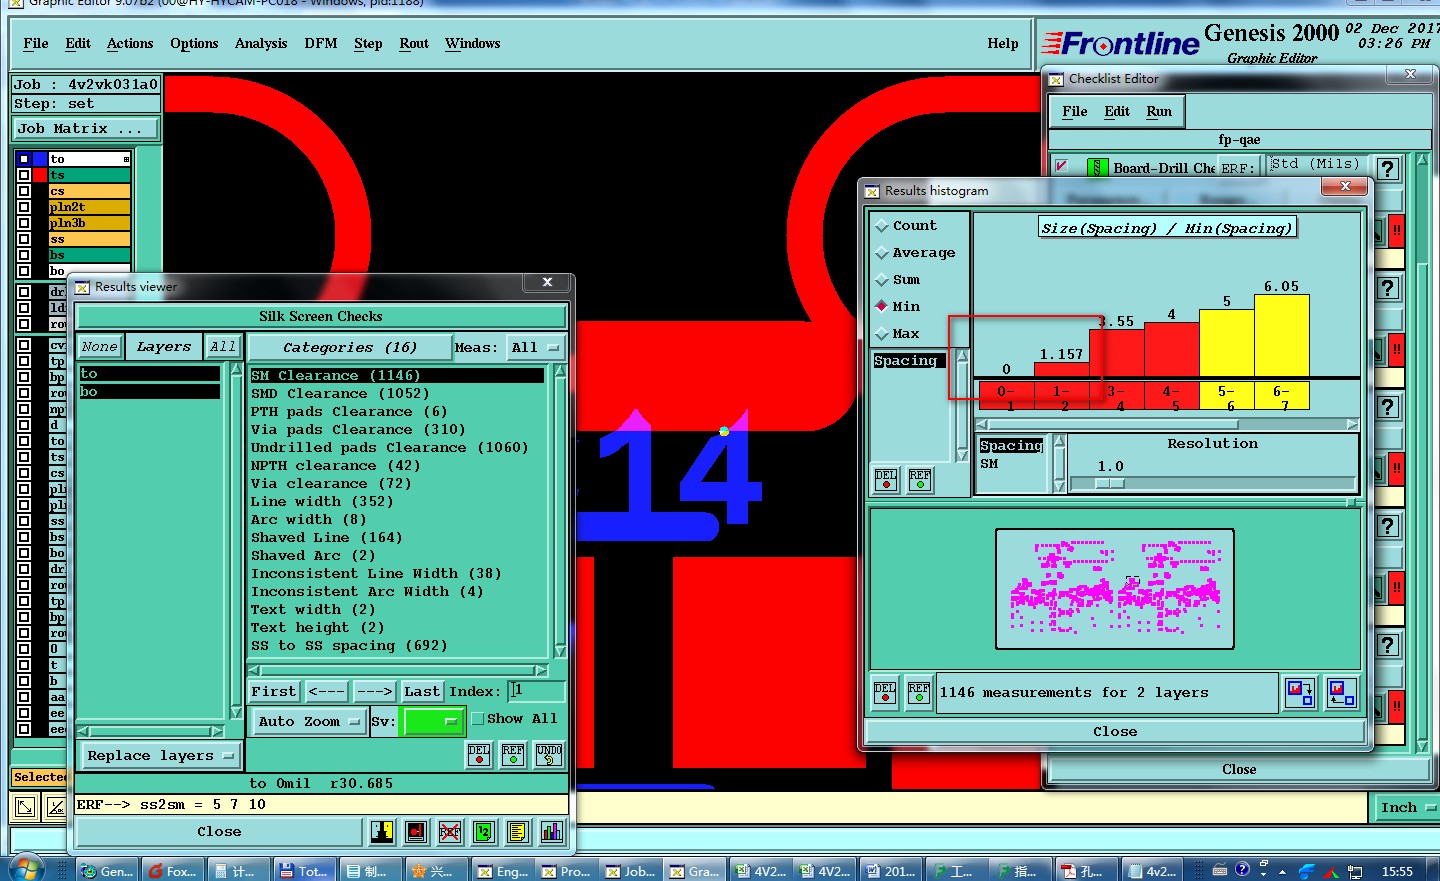Viewport: 1440px width, 881px height.
Task: Open the Actions menu
Action: (x=130, y=44)
